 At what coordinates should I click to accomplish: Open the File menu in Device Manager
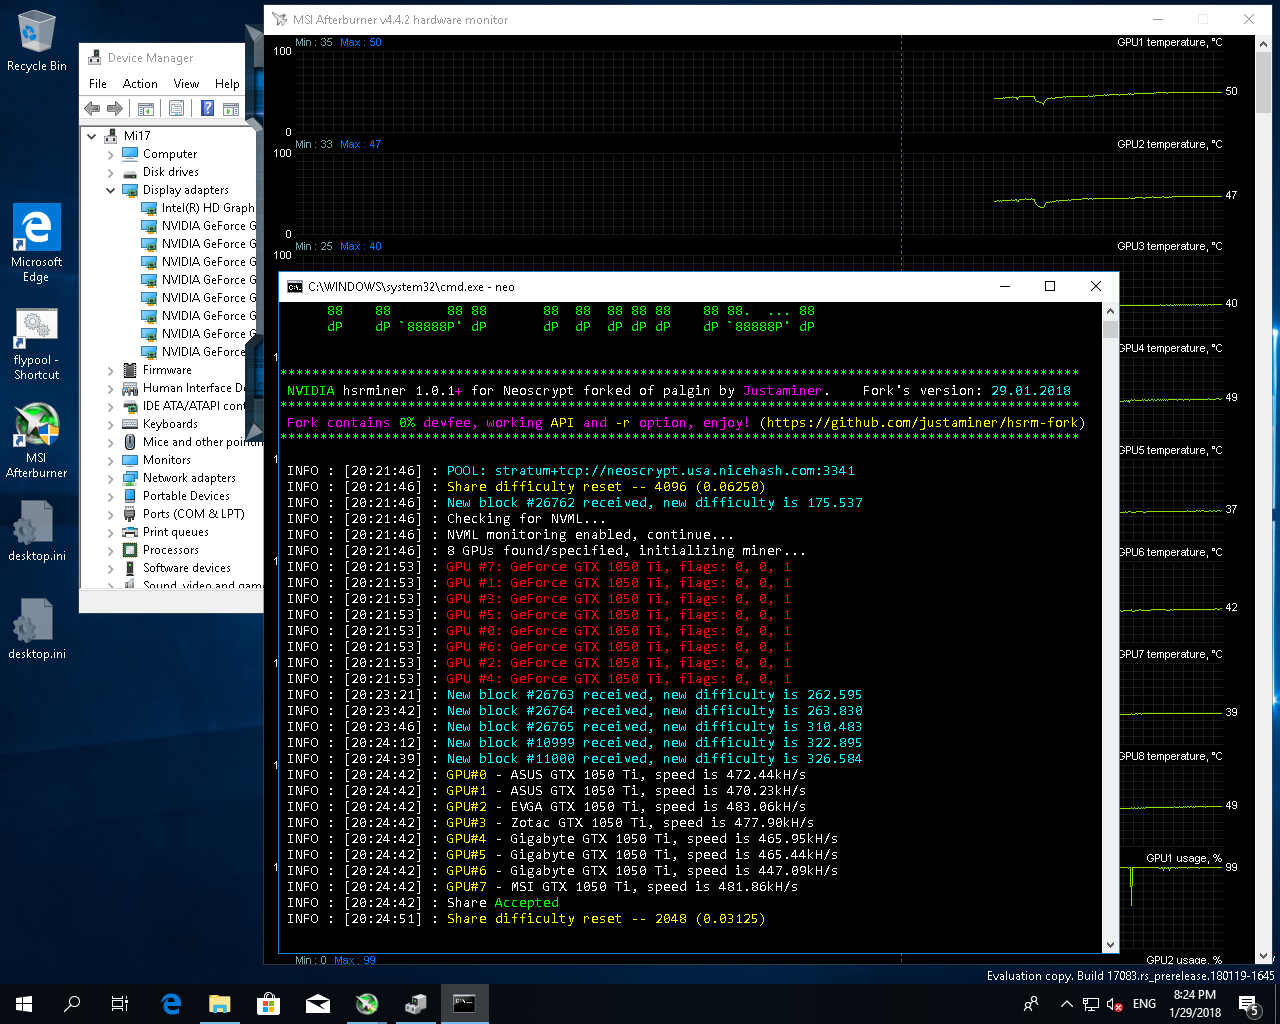97,84
